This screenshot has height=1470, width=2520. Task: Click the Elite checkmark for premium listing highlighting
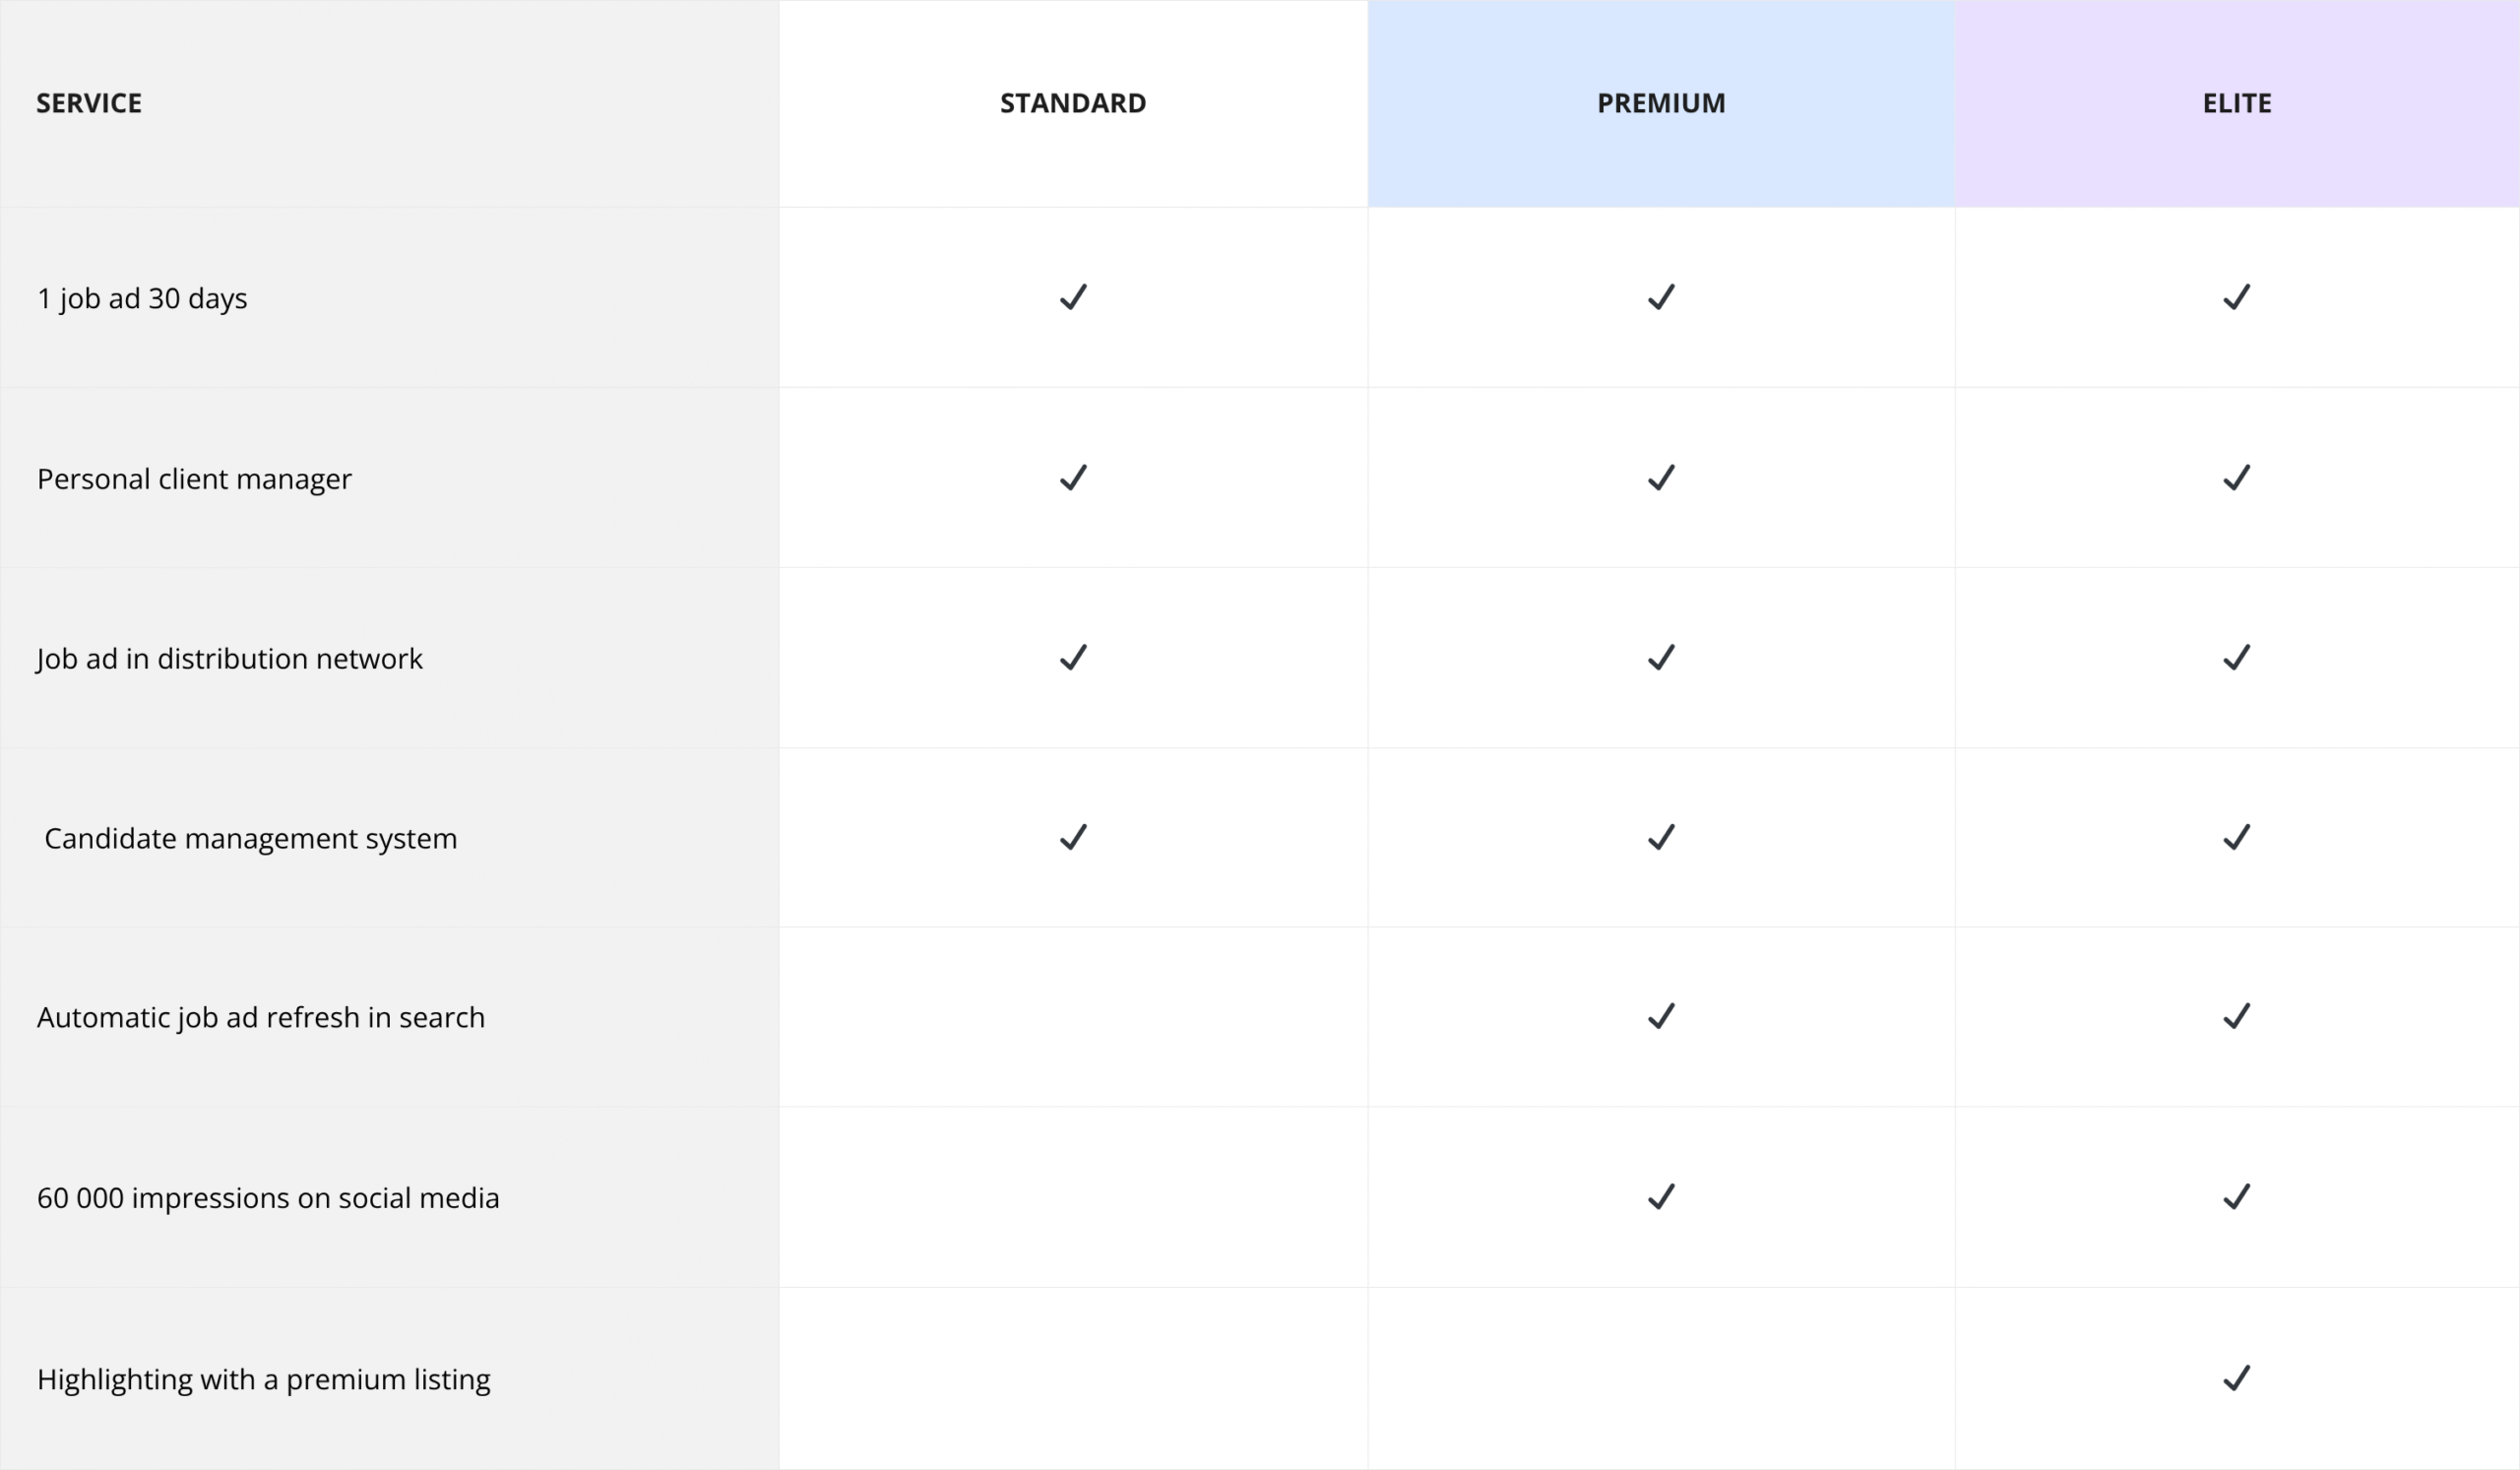point(2237,1378)
